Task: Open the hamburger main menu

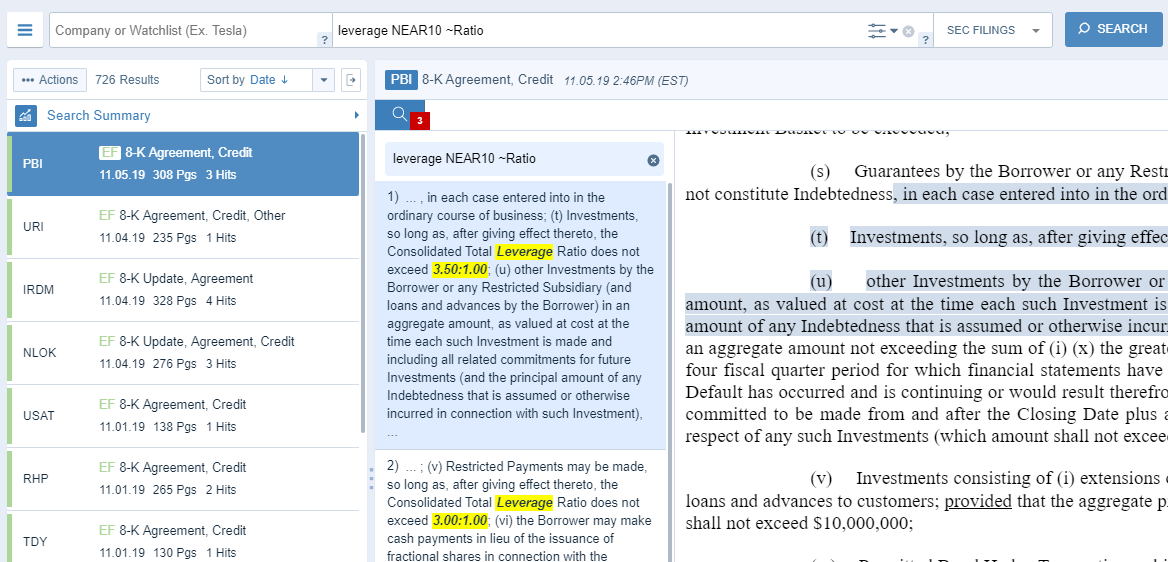Action: coord(25,30)
